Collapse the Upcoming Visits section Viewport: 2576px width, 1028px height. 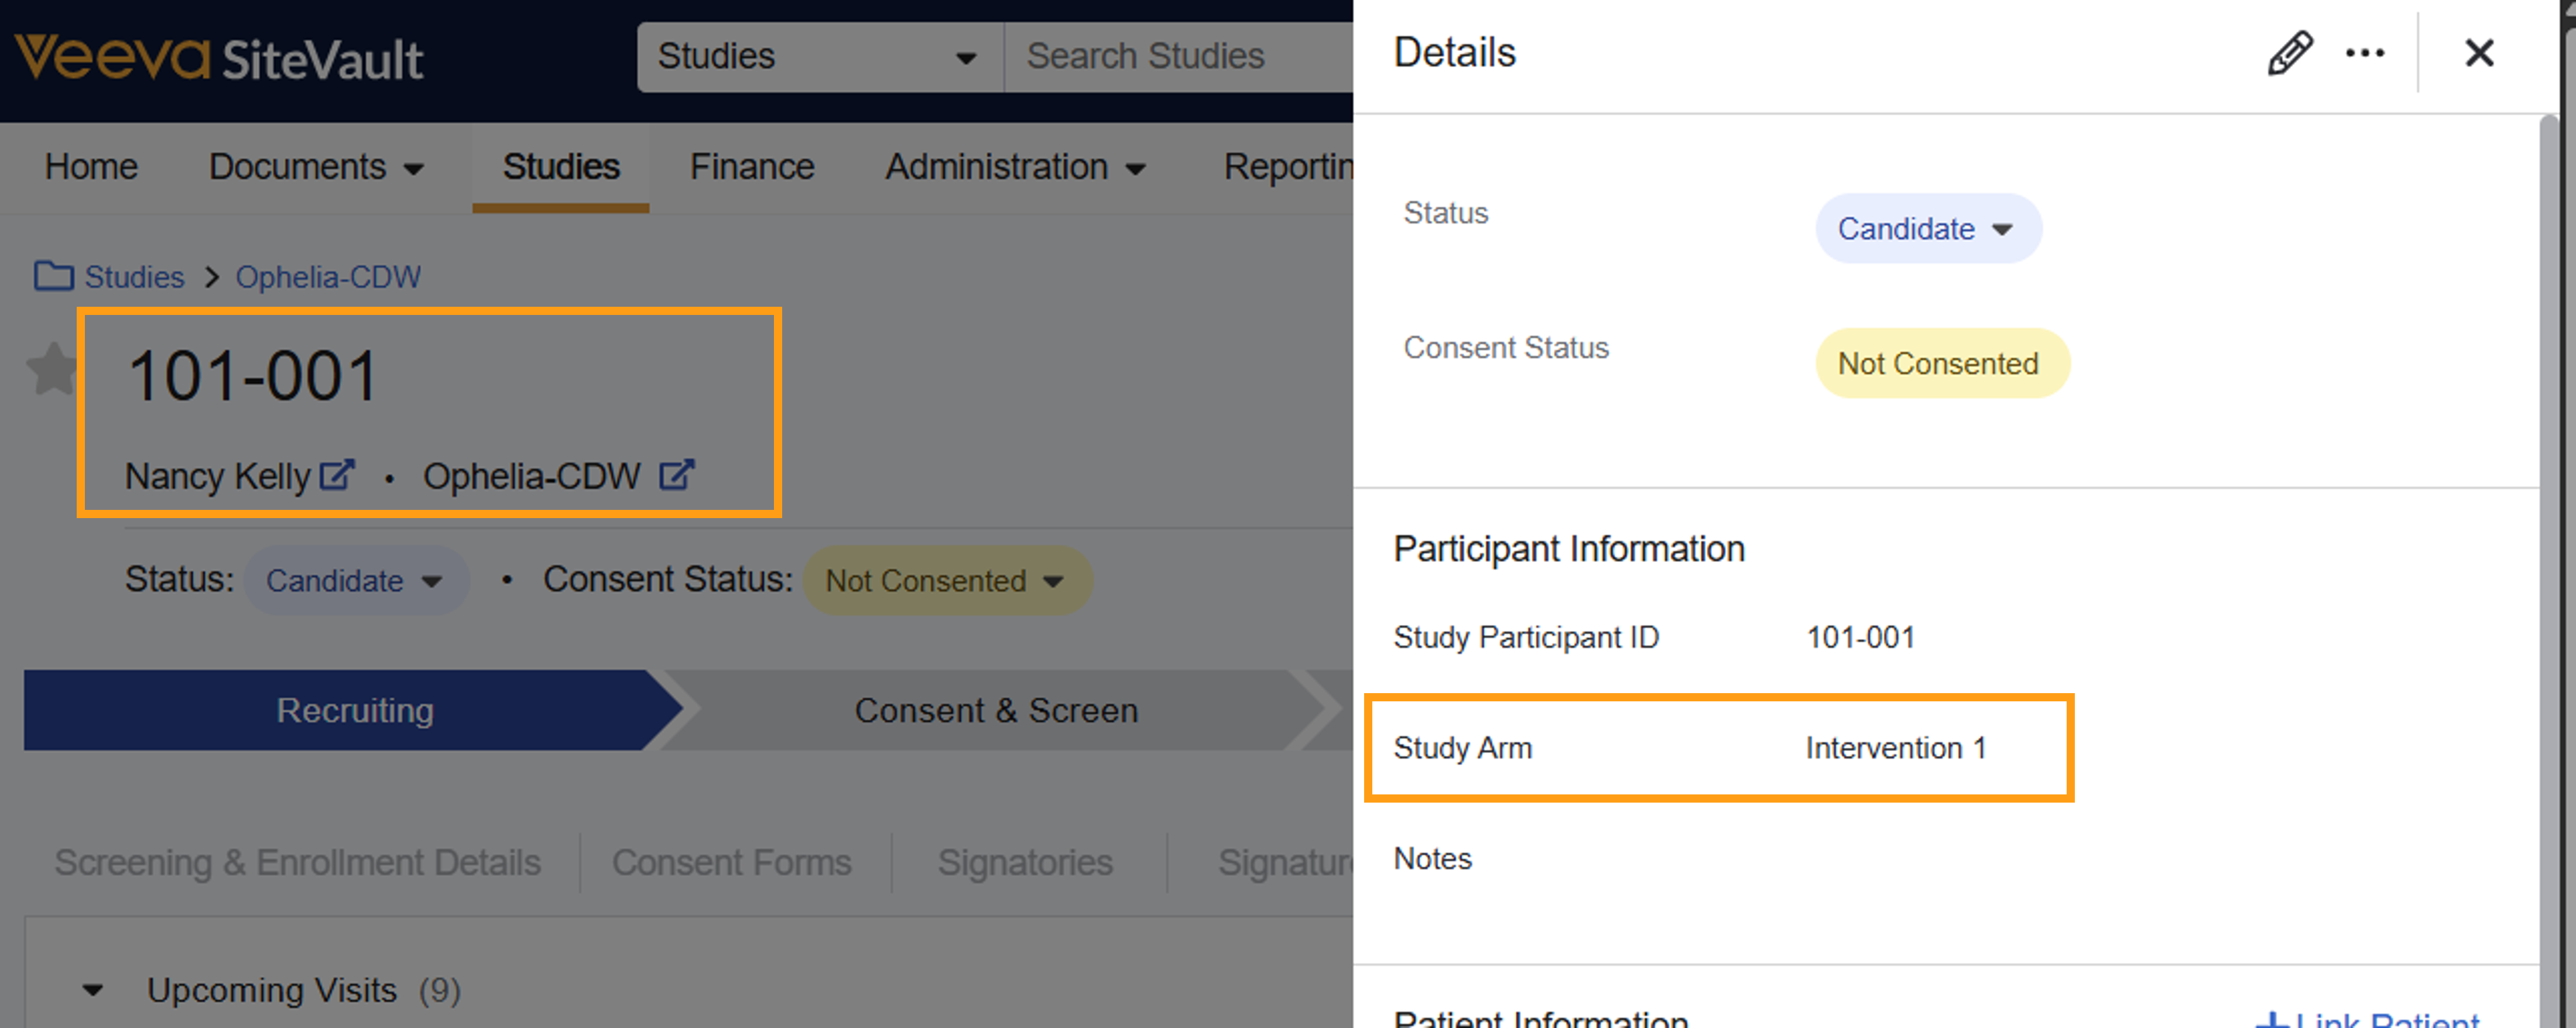[x=93, y=990]
